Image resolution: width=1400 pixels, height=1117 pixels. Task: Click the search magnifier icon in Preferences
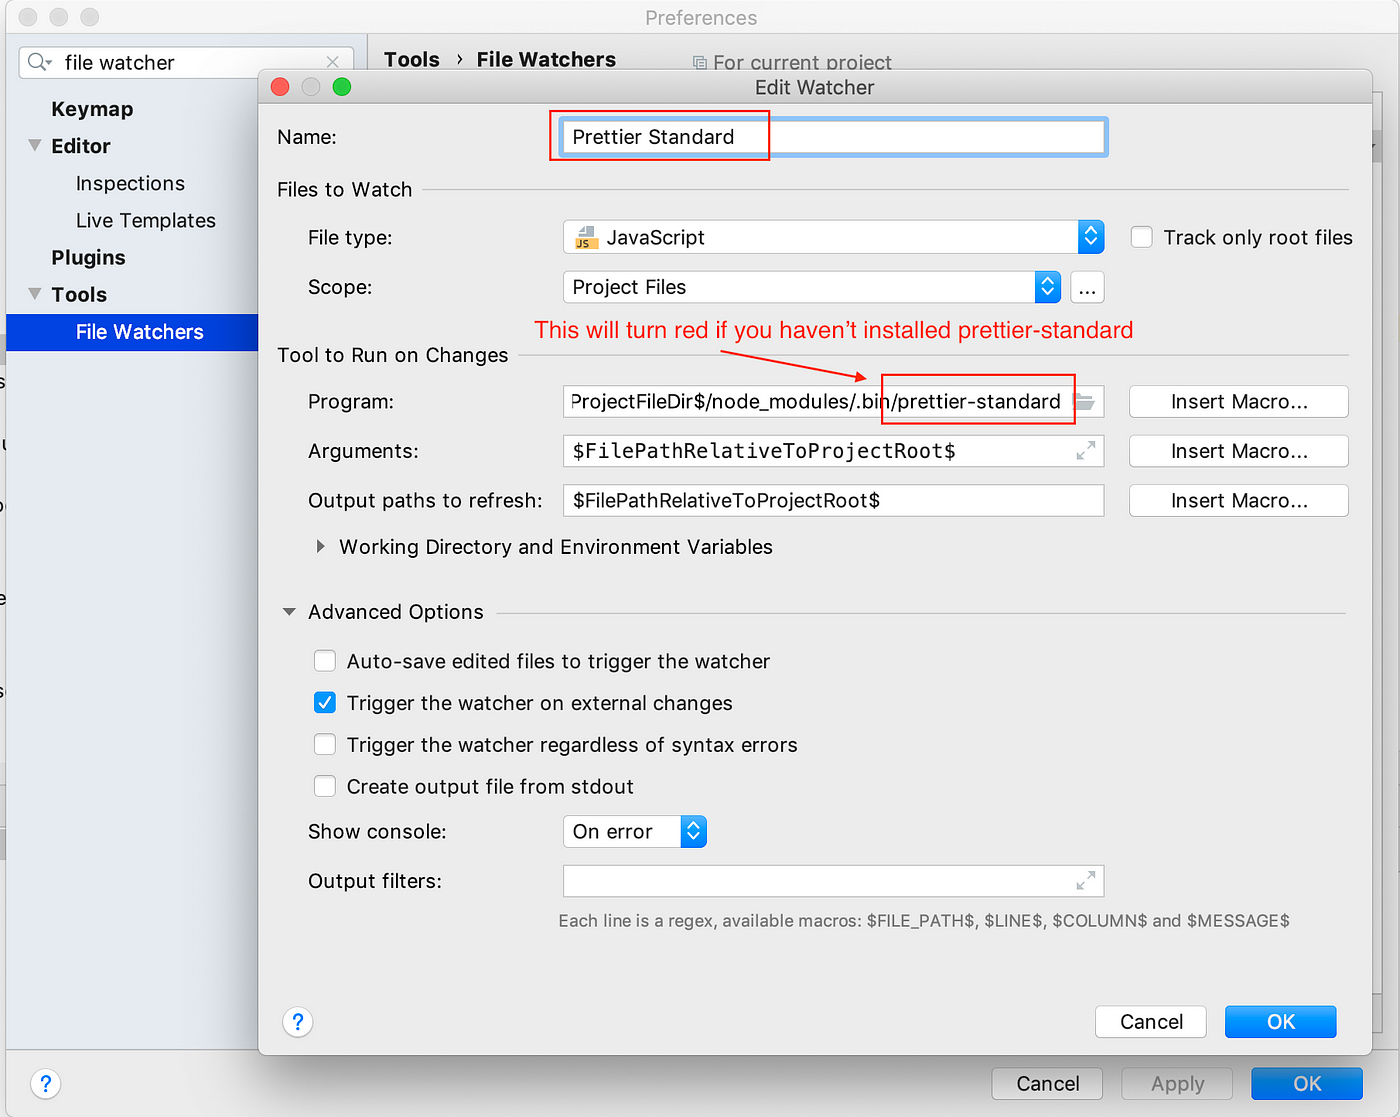pyautogui.click(x=39, y=62)
